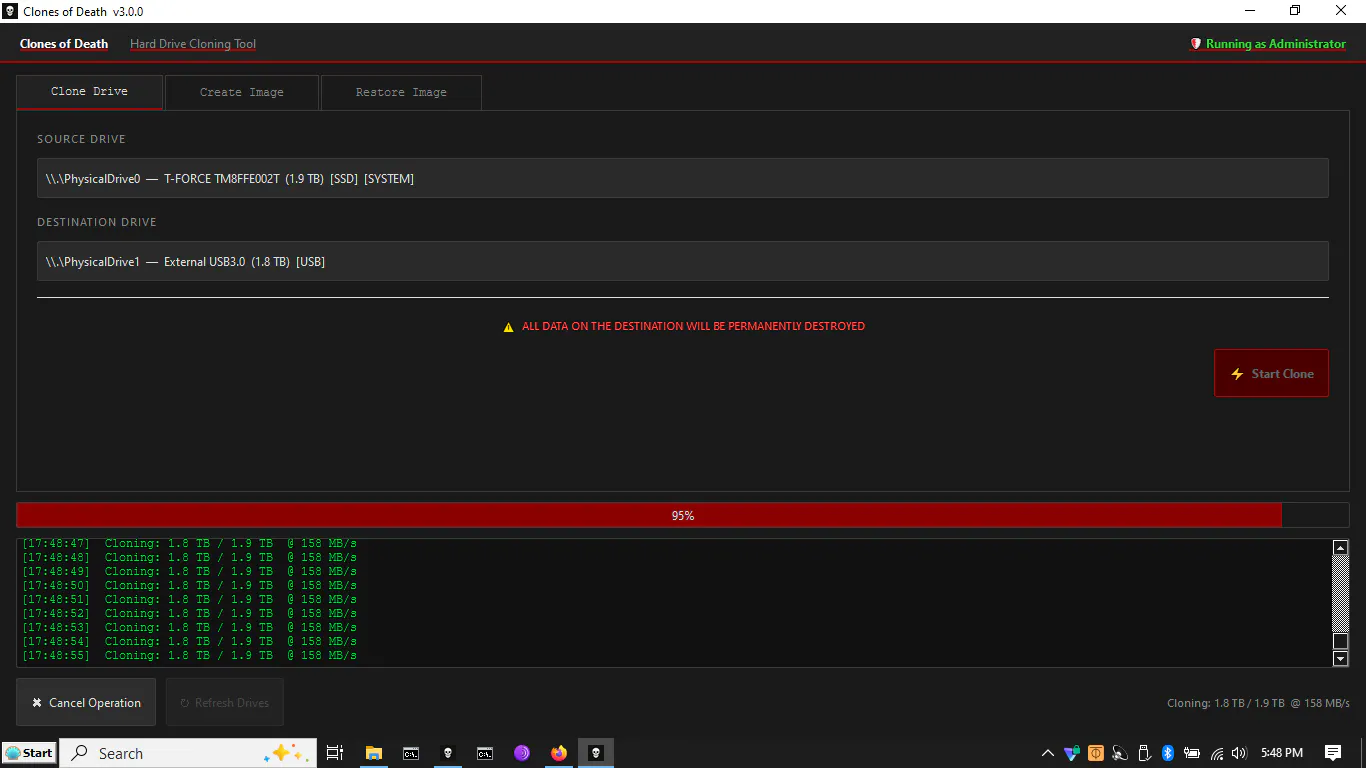Open the volume speaker tray icon
This screenshot has height=768, width=1366.
click(1240, 753)
